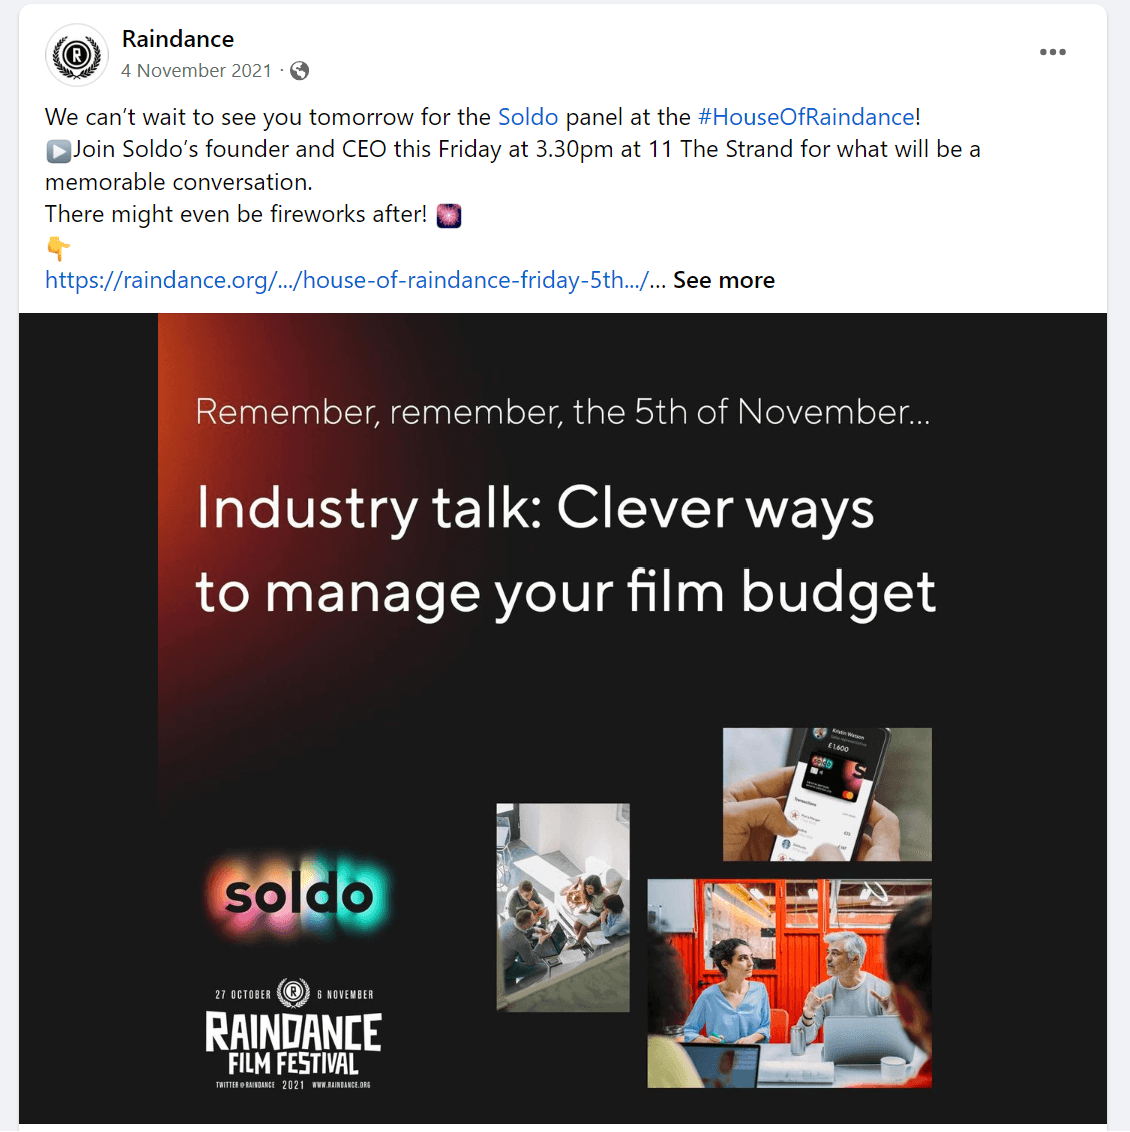The image size is (1130, 1132).
Task: Open the #HouseOfRaindance hashtag
Action: tap(806, 117)
